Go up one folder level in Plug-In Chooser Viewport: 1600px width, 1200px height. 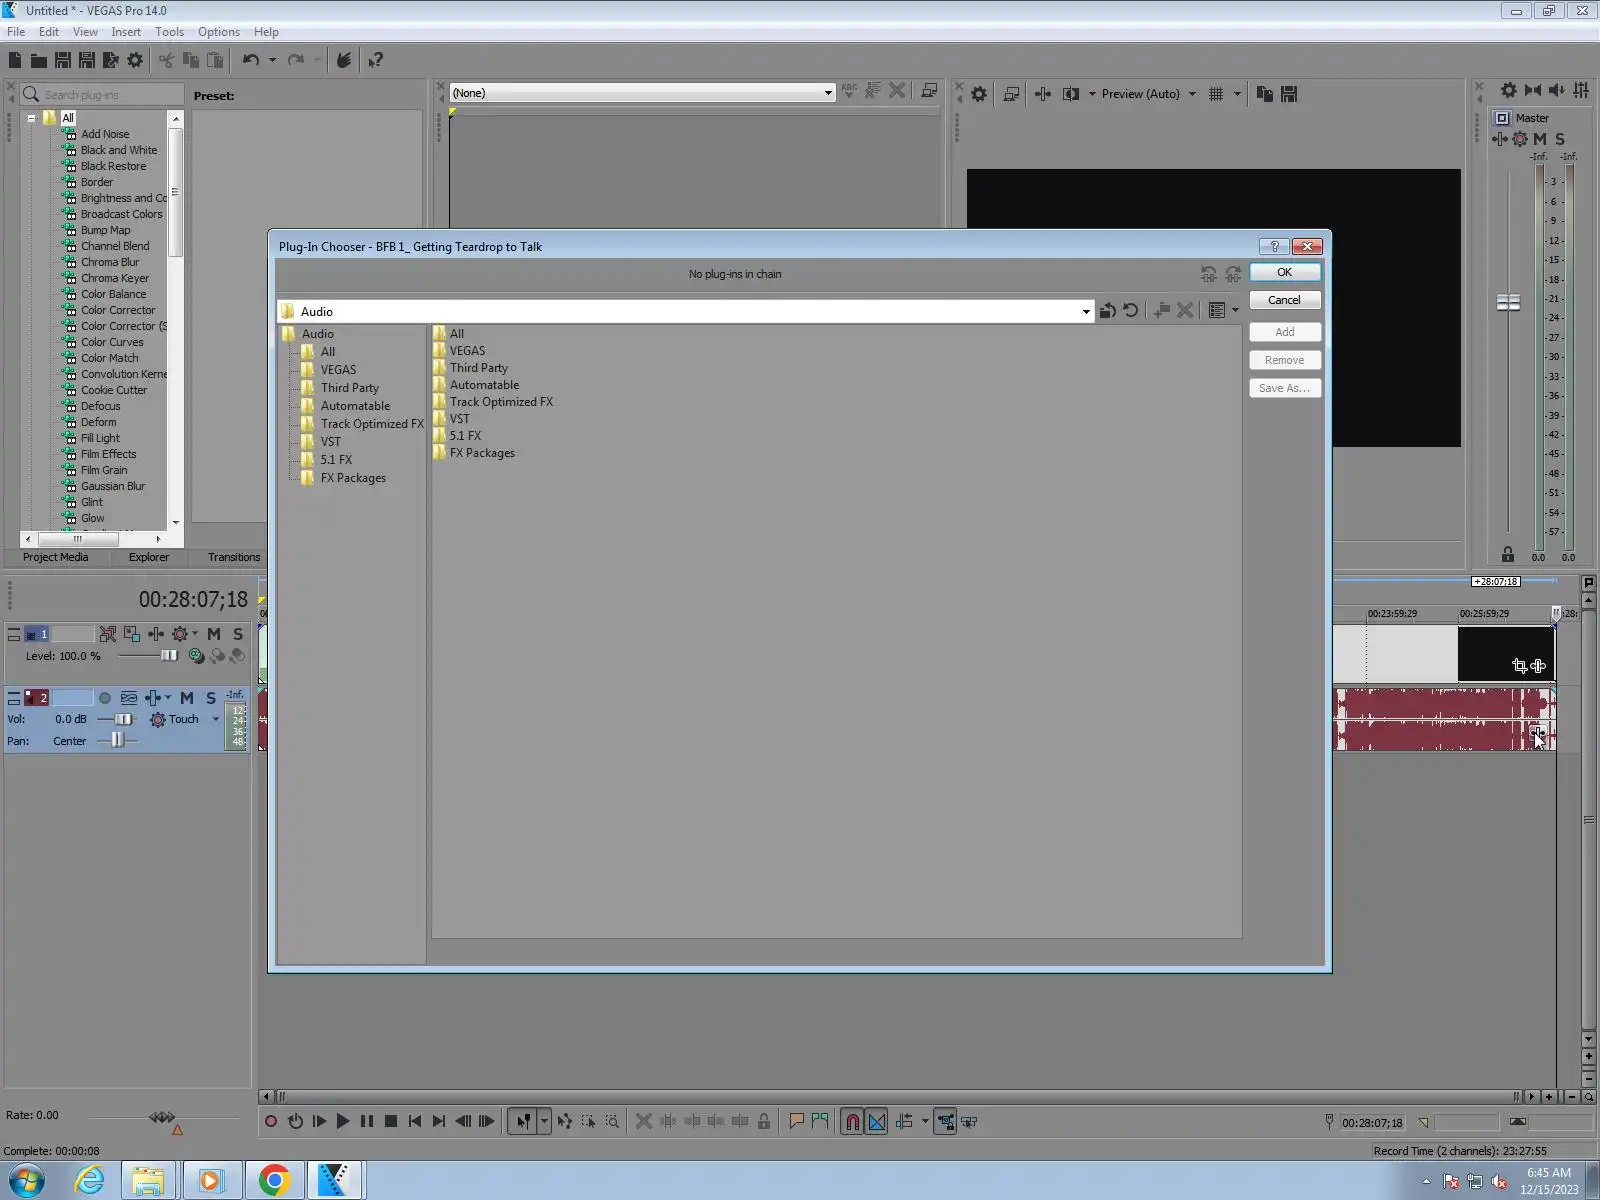point(1107,311)
